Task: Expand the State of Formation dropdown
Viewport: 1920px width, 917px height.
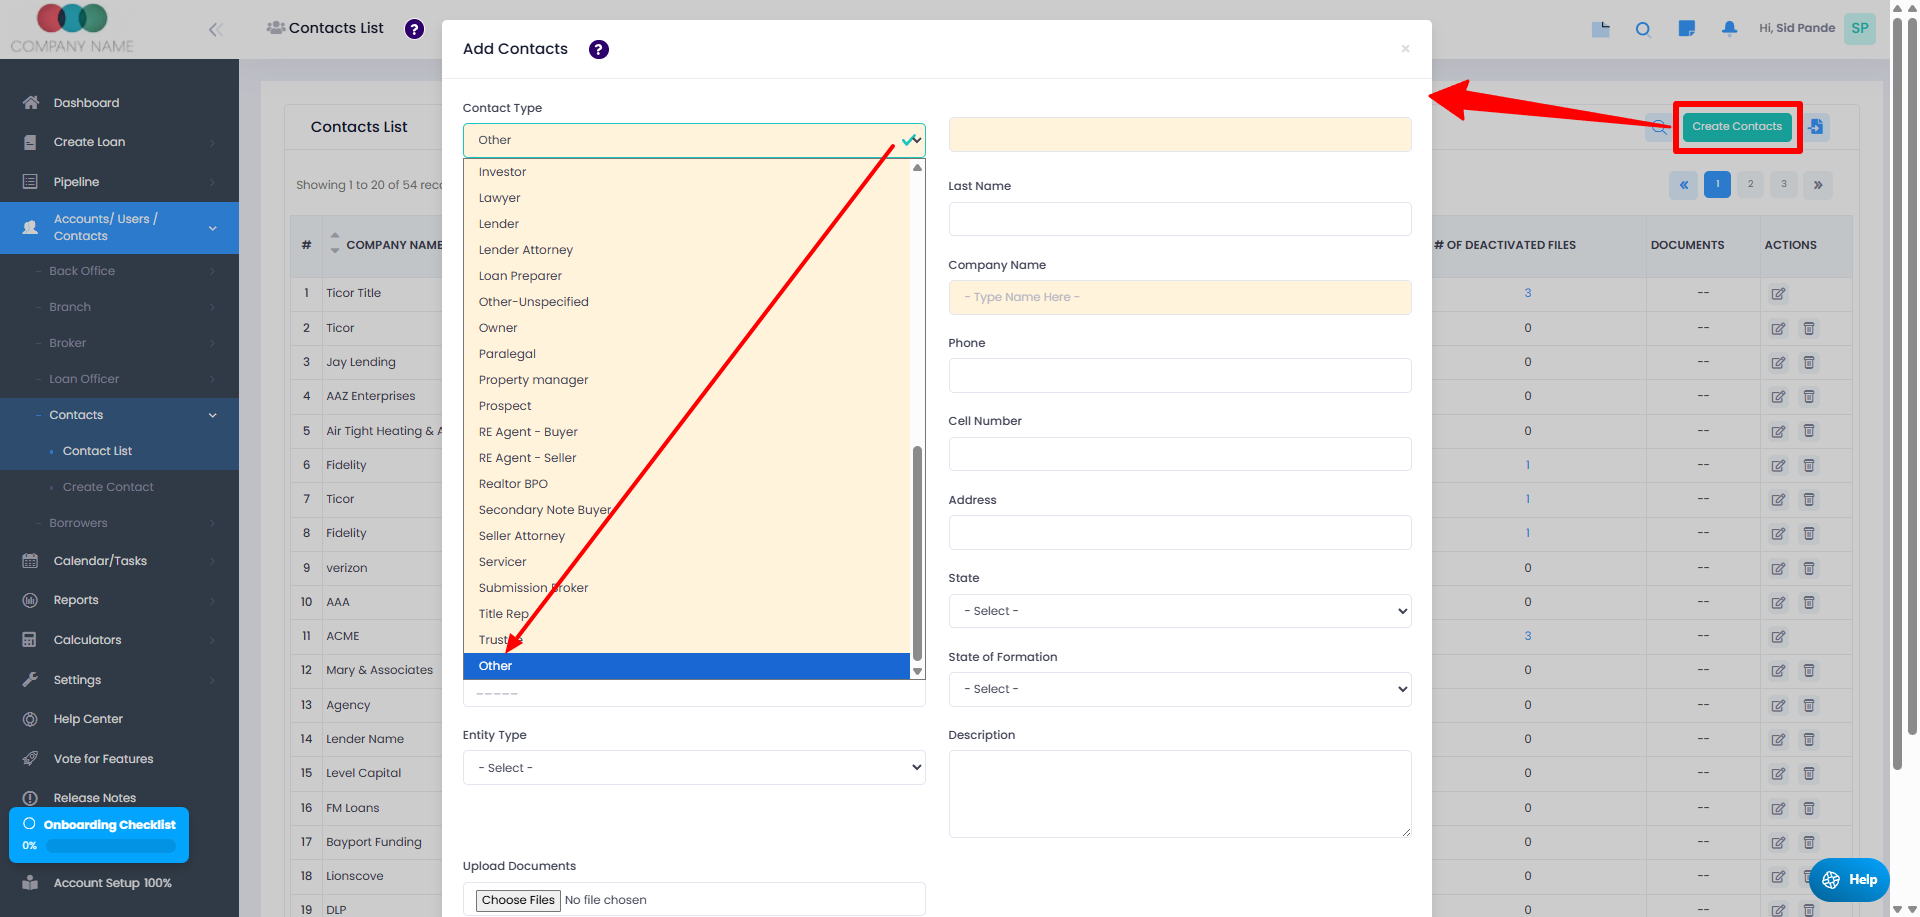Action: [1179, 689]
